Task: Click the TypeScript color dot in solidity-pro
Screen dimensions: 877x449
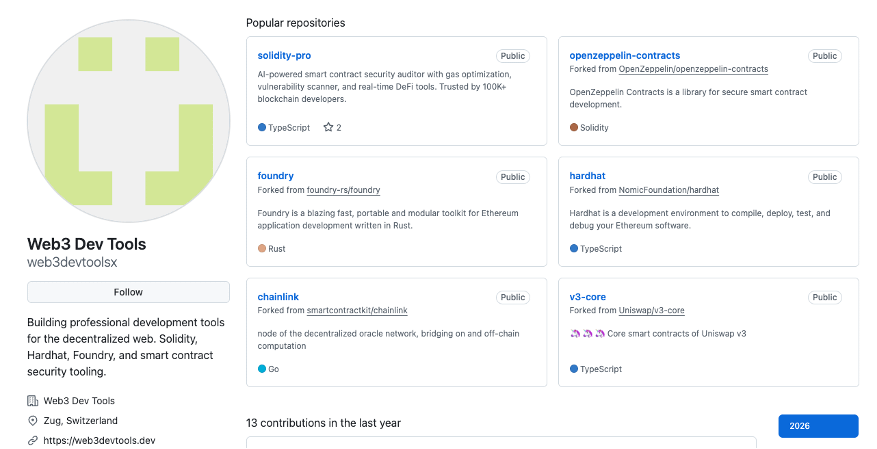Action: [x=262, y=127]
